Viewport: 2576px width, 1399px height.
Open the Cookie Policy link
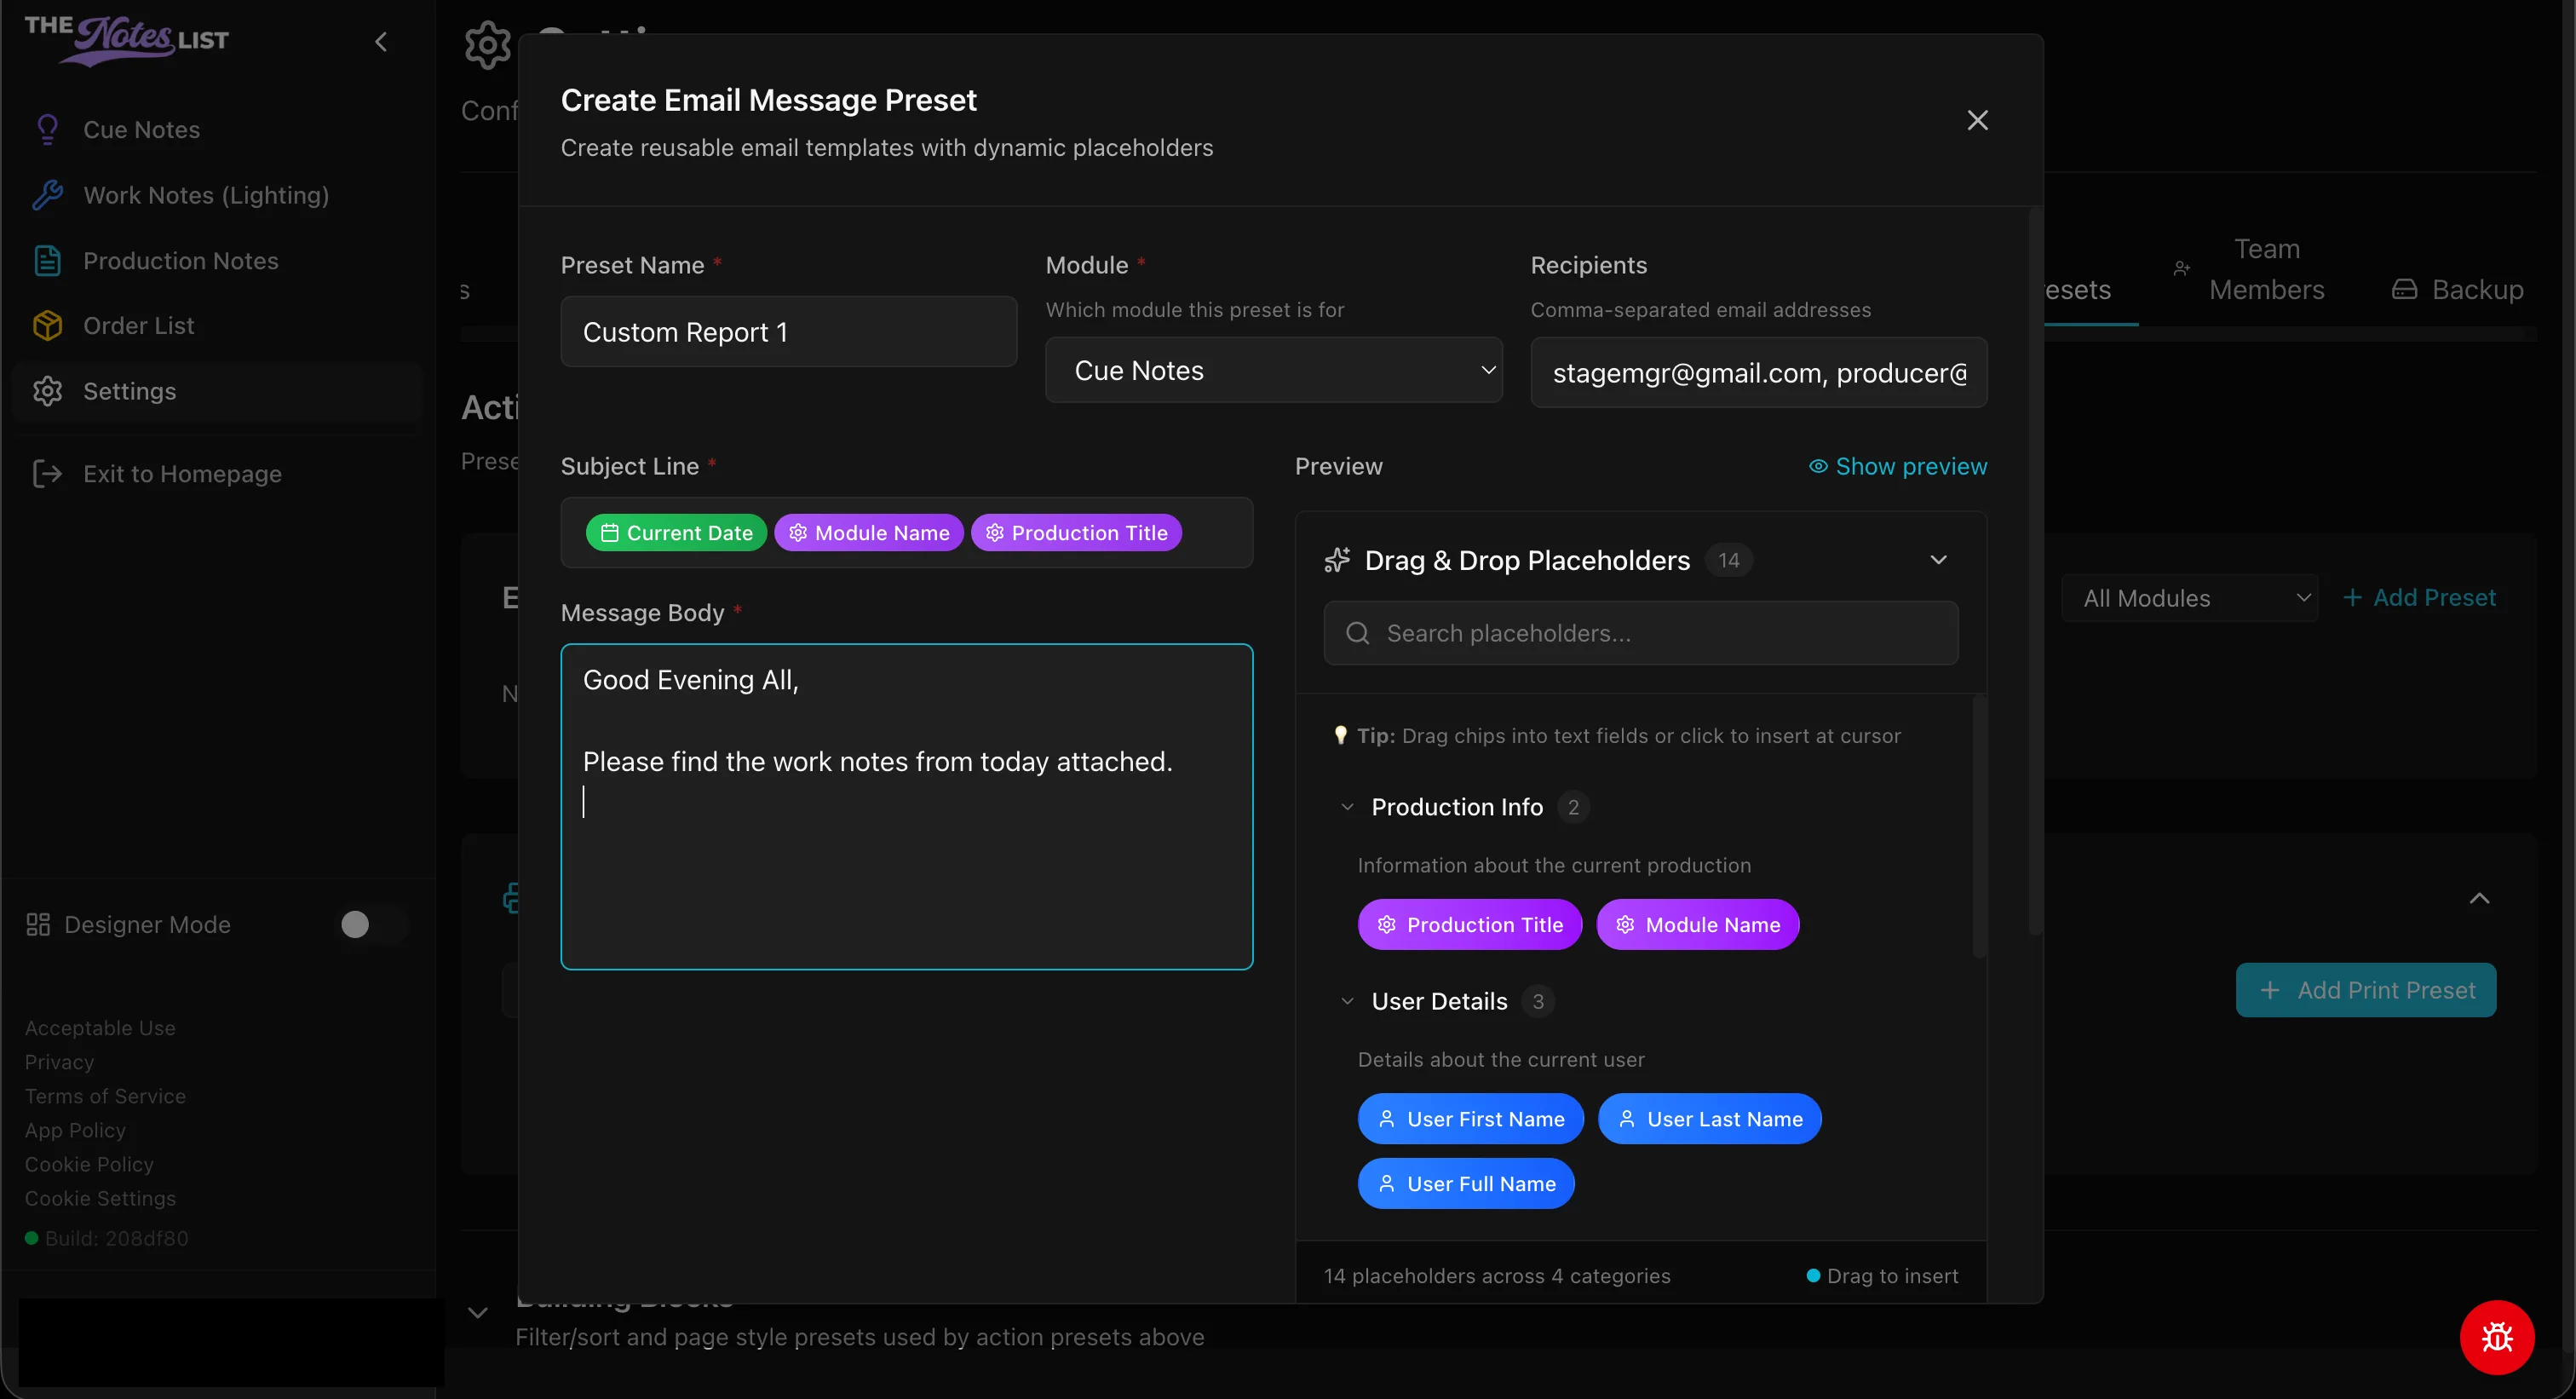[89, 1164]
